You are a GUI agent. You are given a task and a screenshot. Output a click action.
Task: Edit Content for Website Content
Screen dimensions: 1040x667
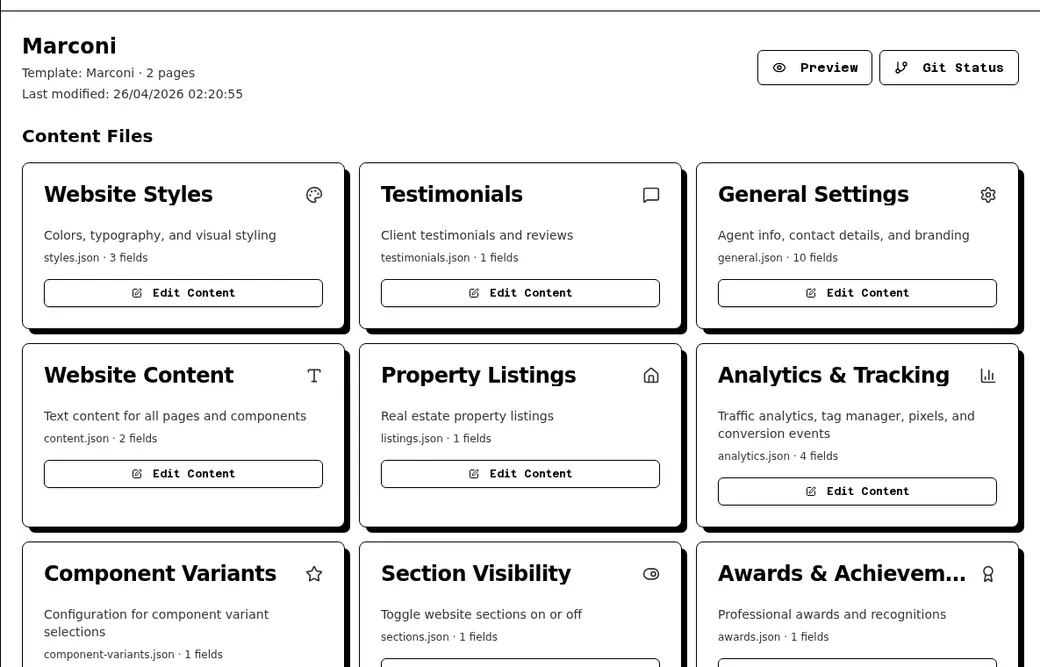183,474
